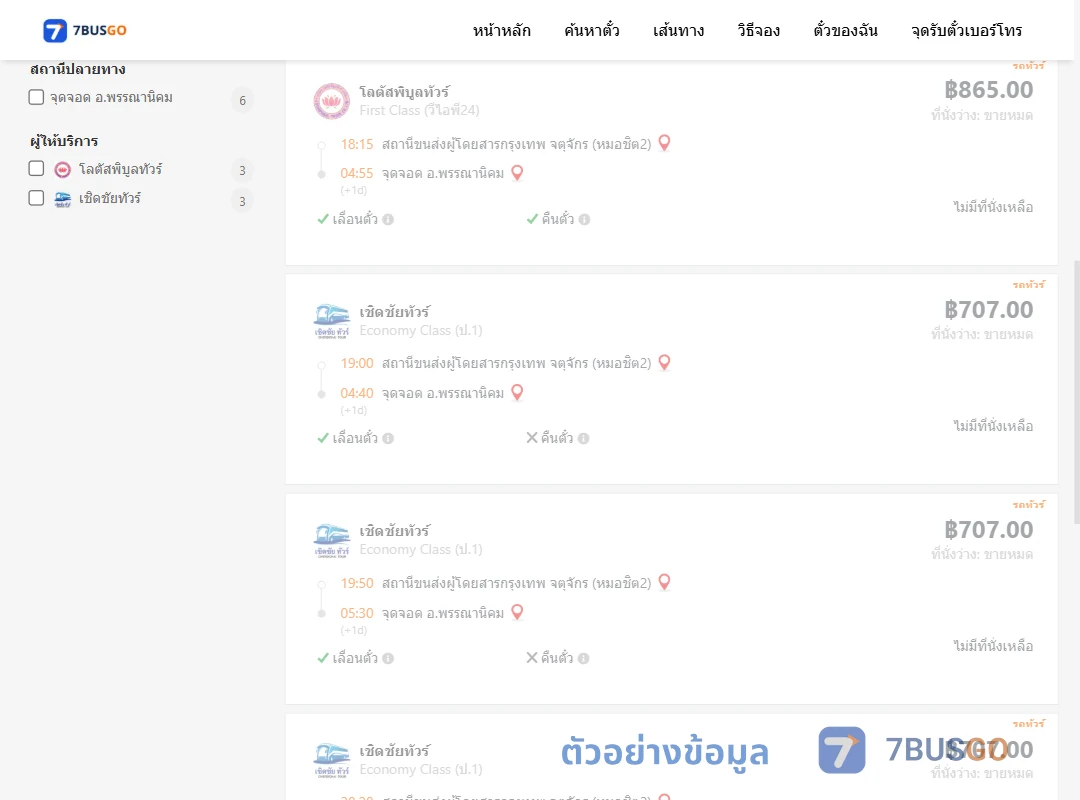This screenshot has width=1080, height=800.
Task: Click the ผู้ให้บริการ filter heading
Action: (x=64, y=141)
